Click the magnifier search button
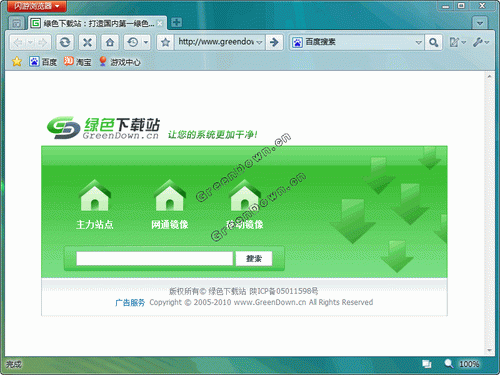The width and height of the screenshot is (500, 375). pos(433,42)
